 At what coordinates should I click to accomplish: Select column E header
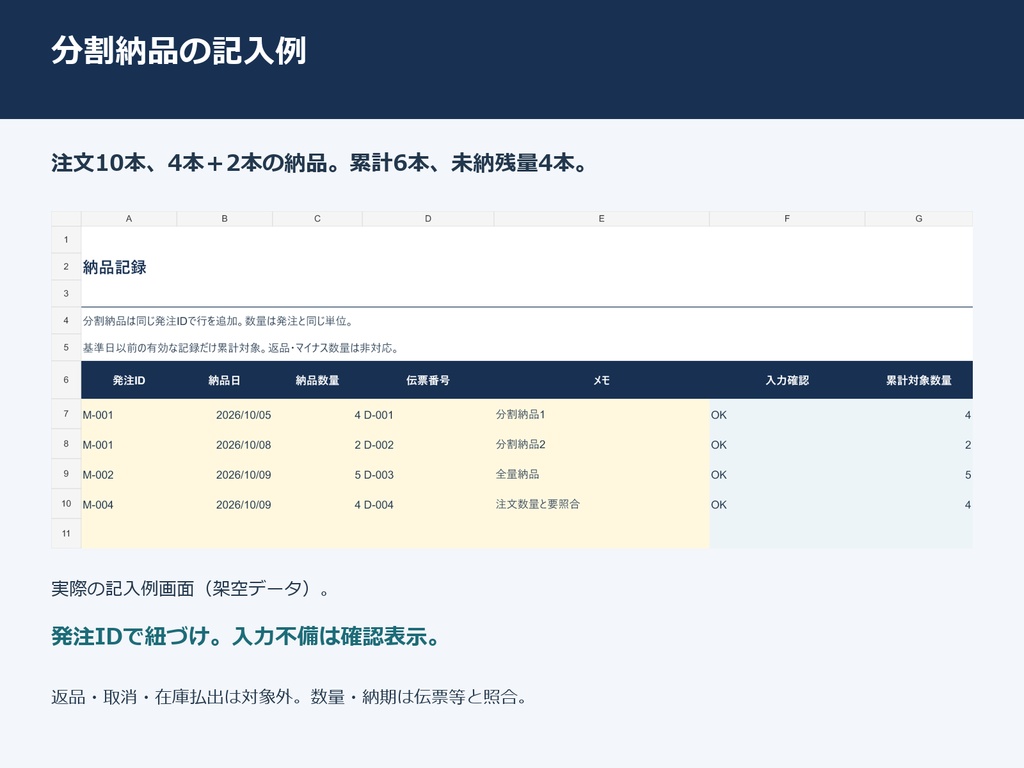(601, 219)
